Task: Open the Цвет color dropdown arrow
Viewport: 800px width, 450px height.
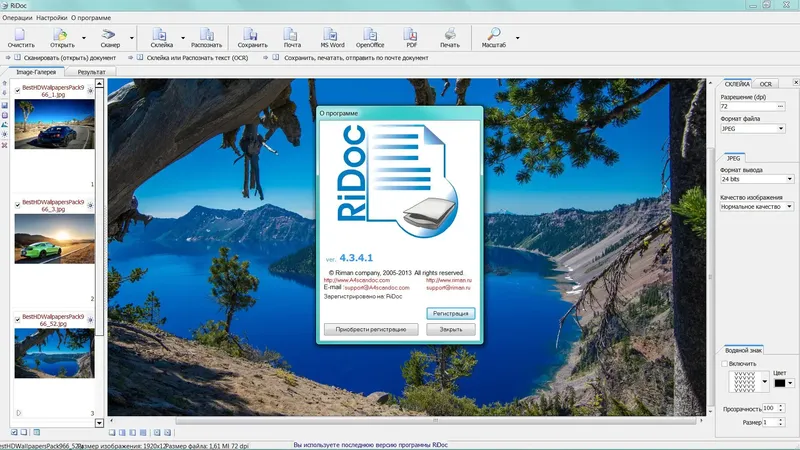Action: (790, 383)
